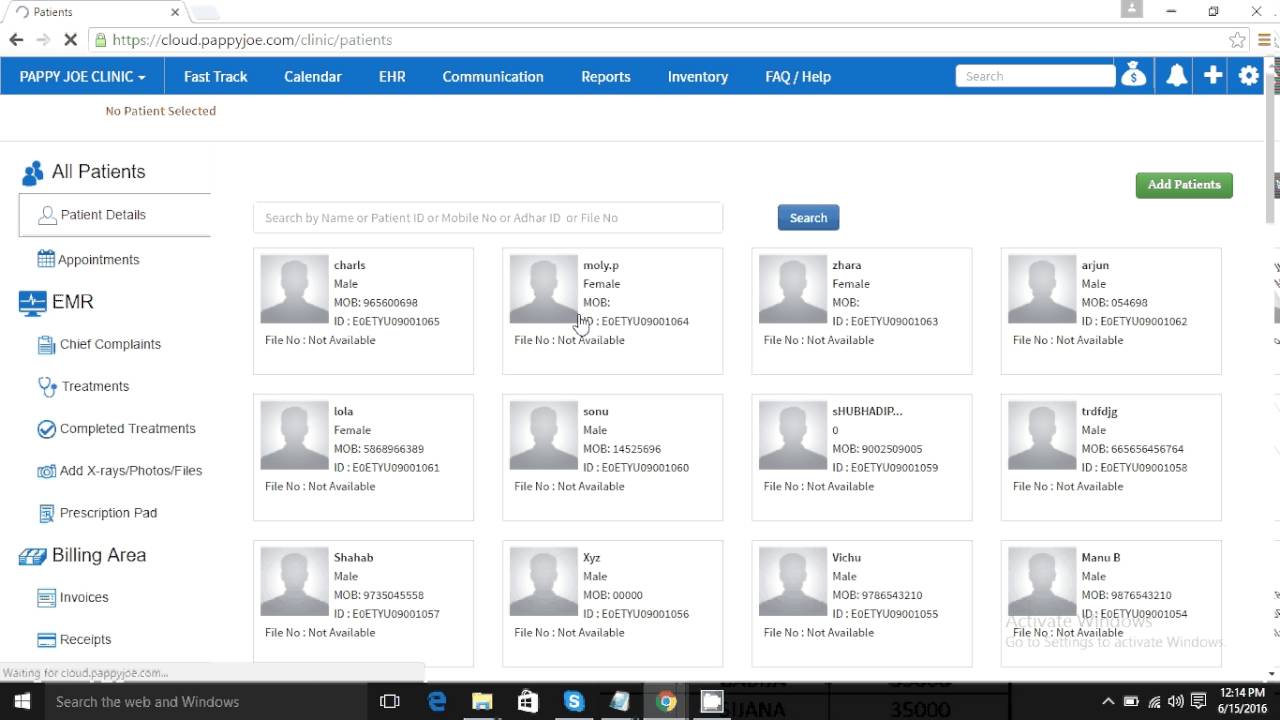1280x720 pixels.
Task: Open Prescription Pad link
Action: (x=108, y=513)
